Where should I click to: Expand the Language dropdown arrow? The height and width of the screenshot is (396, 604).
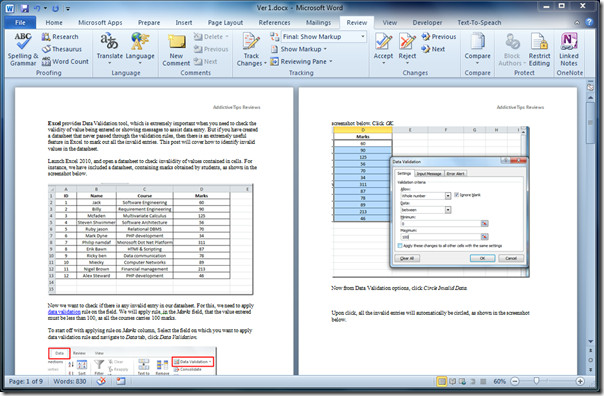pyautogui.click(x=140, y=63)
